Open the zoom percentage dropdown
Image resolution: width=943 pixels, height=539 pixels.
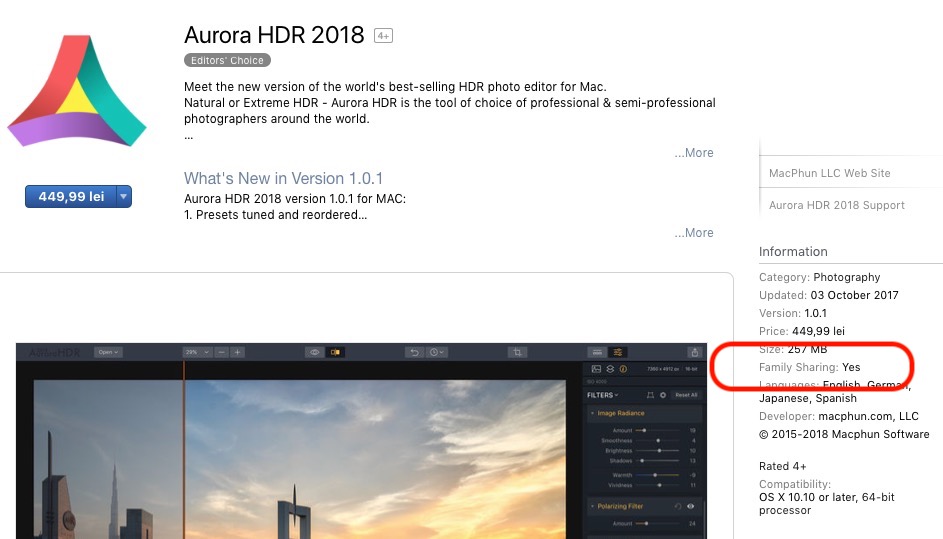pyautogui.click(x=196, y=352)
